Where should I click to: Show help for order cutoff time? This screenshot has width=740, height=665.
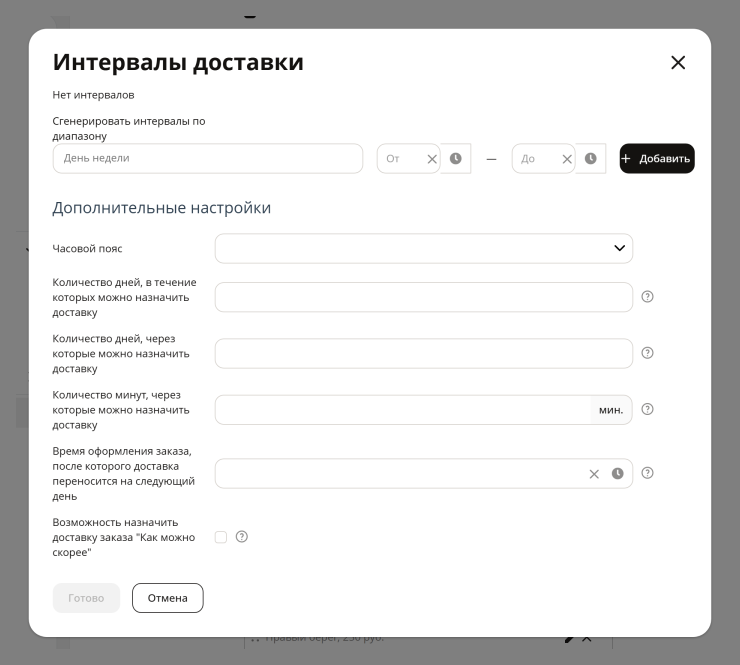point(647,473)
